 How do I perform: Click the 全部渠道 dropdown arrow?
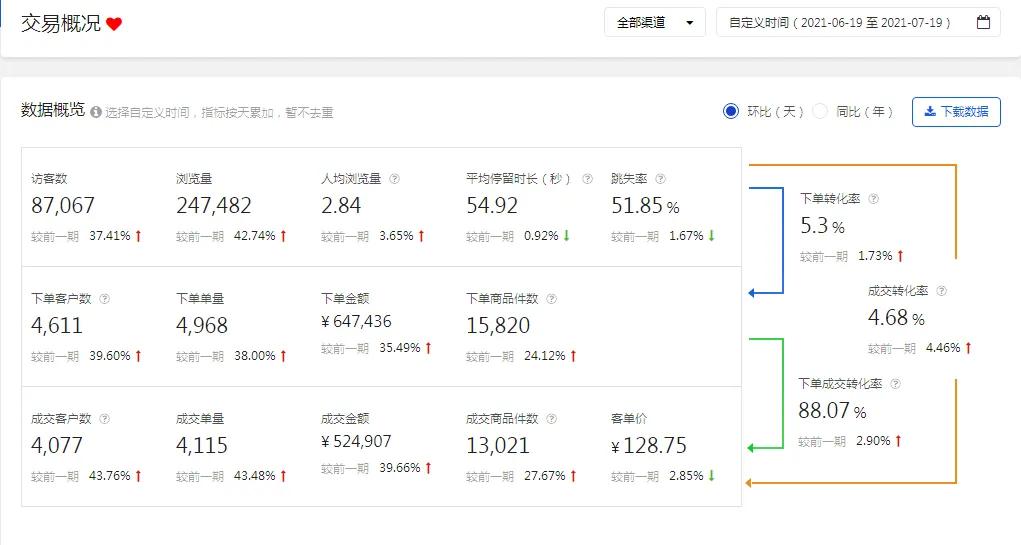[690, 23]
